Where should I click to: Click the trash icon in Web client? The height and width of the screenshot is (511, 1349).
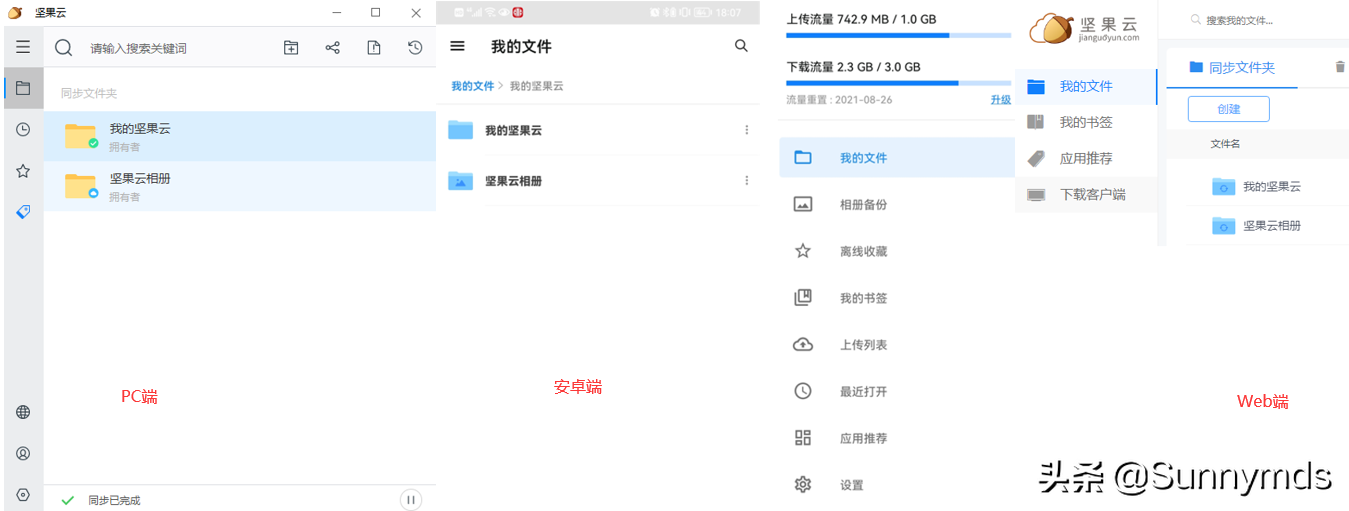tap(1340, 67)
